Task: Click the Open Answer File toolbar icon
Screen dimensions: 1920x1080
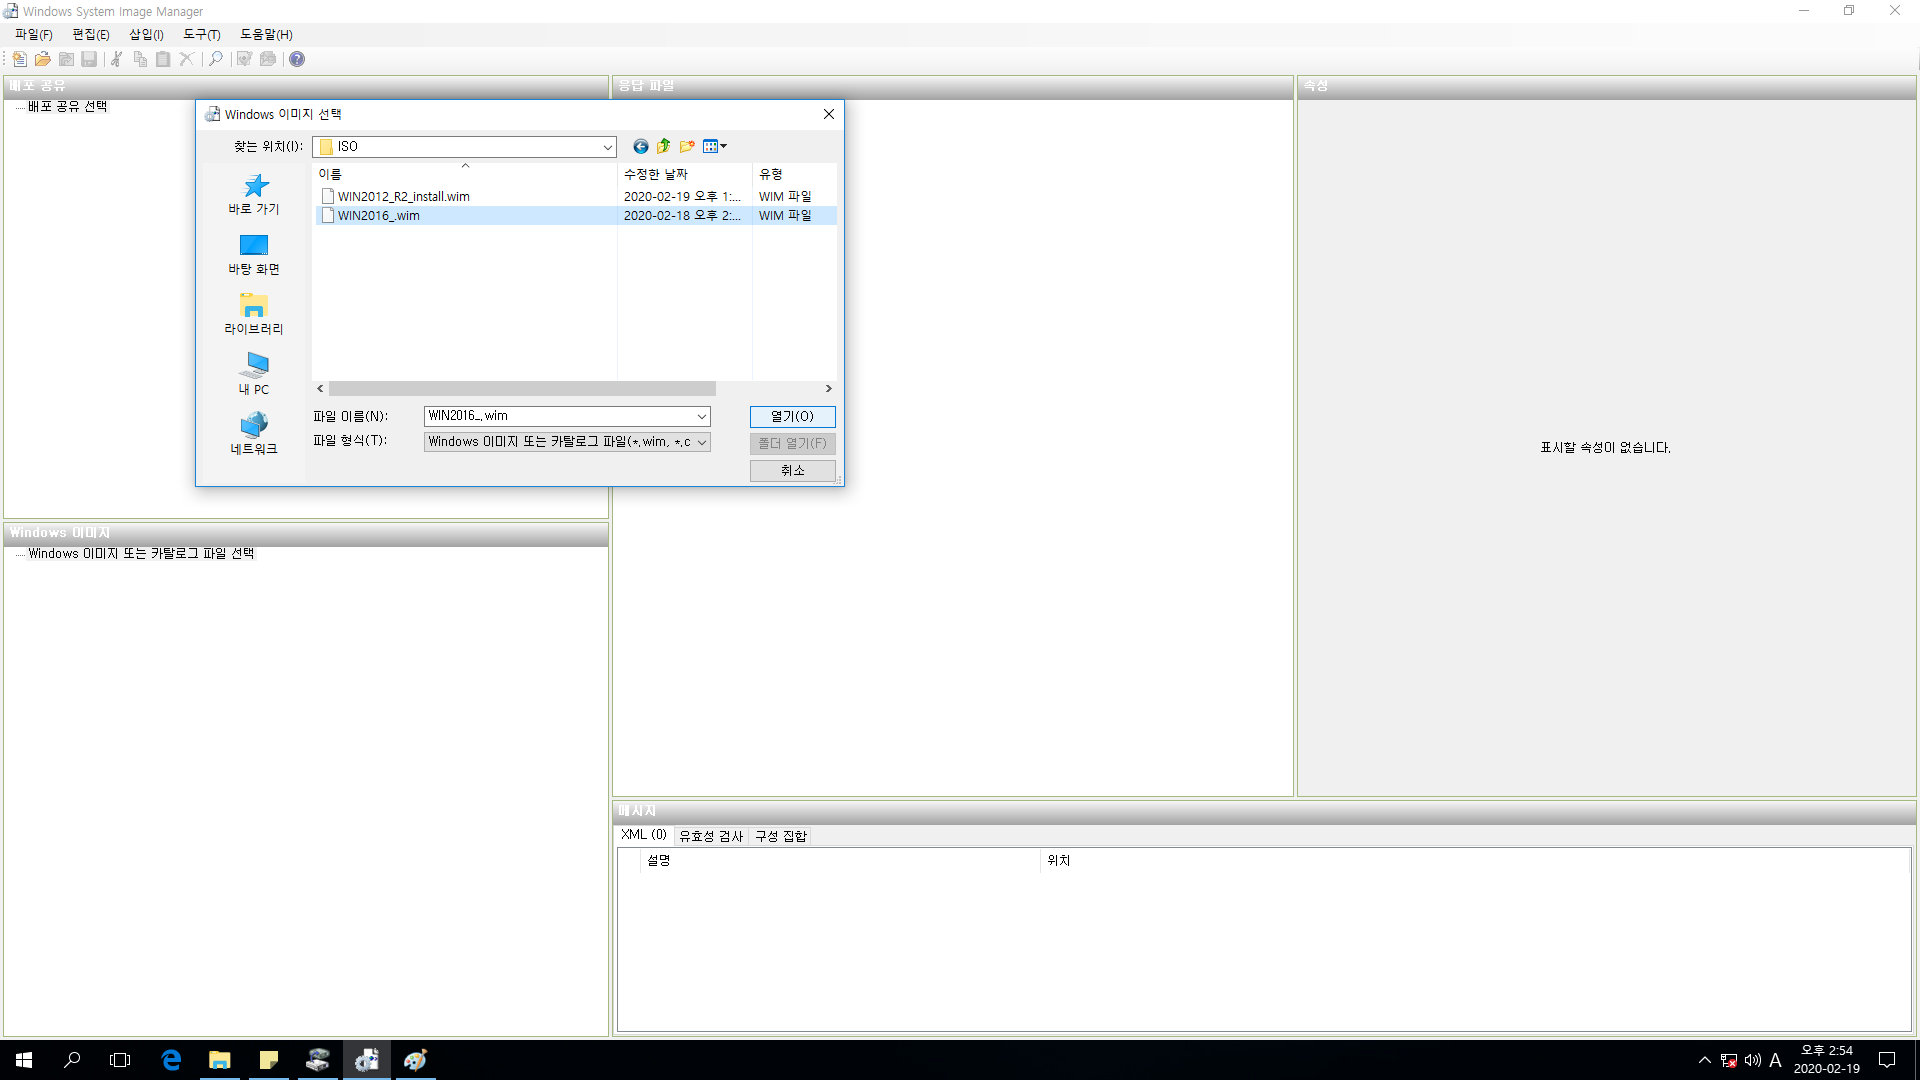Action: click(42, 59)
